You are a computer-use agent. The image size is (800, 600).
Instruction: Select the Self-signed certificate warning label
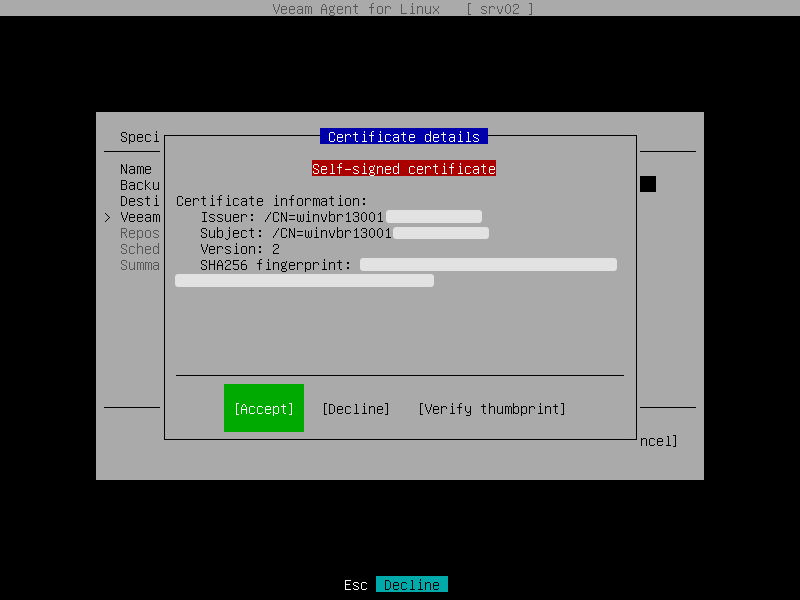[403, 168]
